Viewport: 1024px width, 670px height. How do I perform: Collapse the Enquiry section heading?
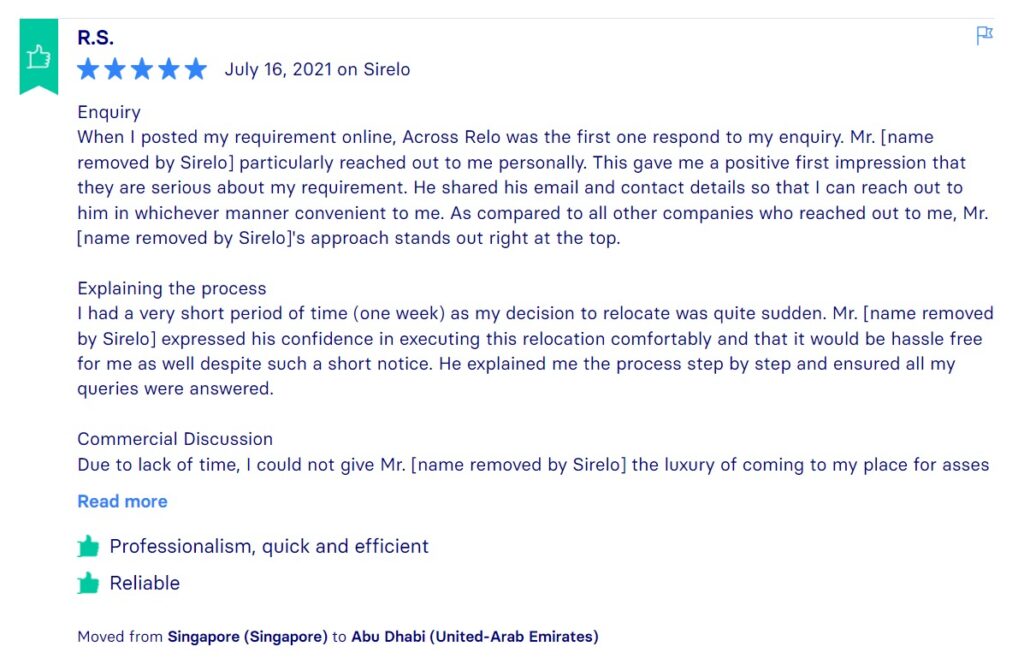click(108, 112)
